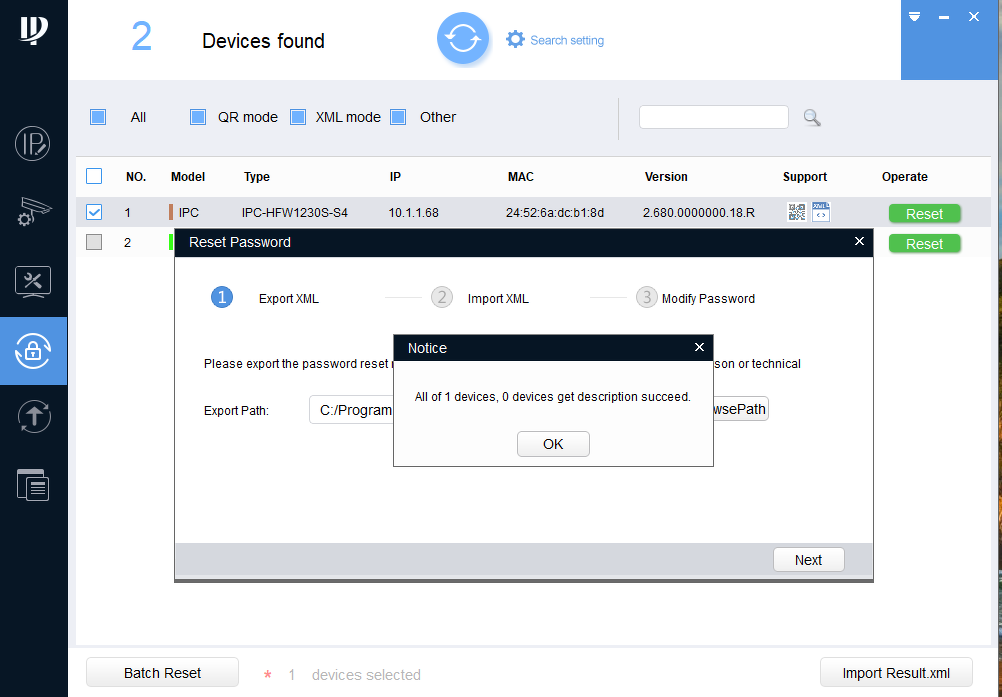Screen dimensions: 1002x697
Task: Click Reset button for device 2
Action: click(925, 243)
